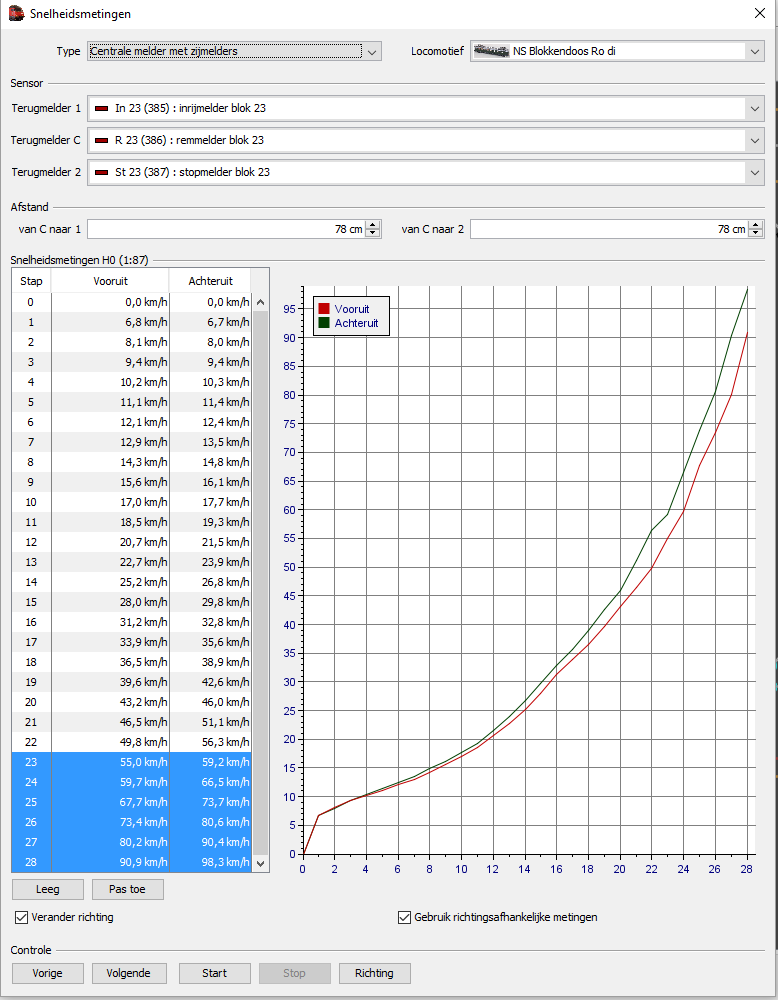Expand the Terugmelder 1 dropdown
Screen dimensions: 778x1000
pos(754,108)
